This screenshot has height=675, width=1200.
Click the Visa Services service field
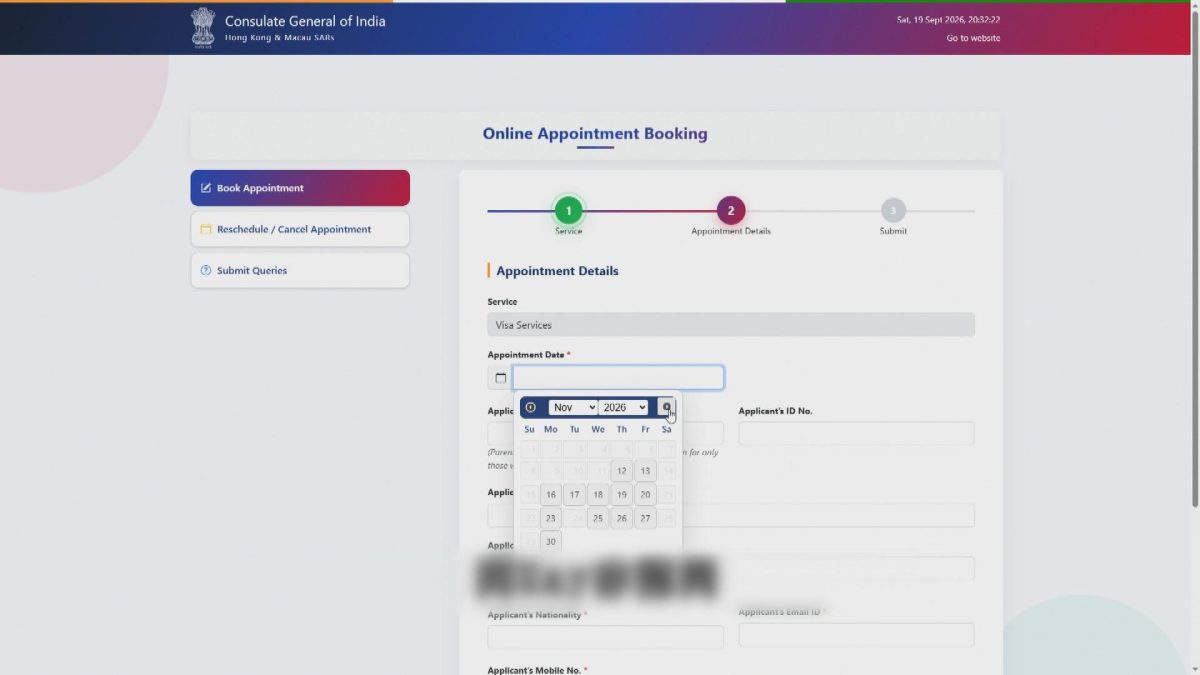click(x=731, y=325)
